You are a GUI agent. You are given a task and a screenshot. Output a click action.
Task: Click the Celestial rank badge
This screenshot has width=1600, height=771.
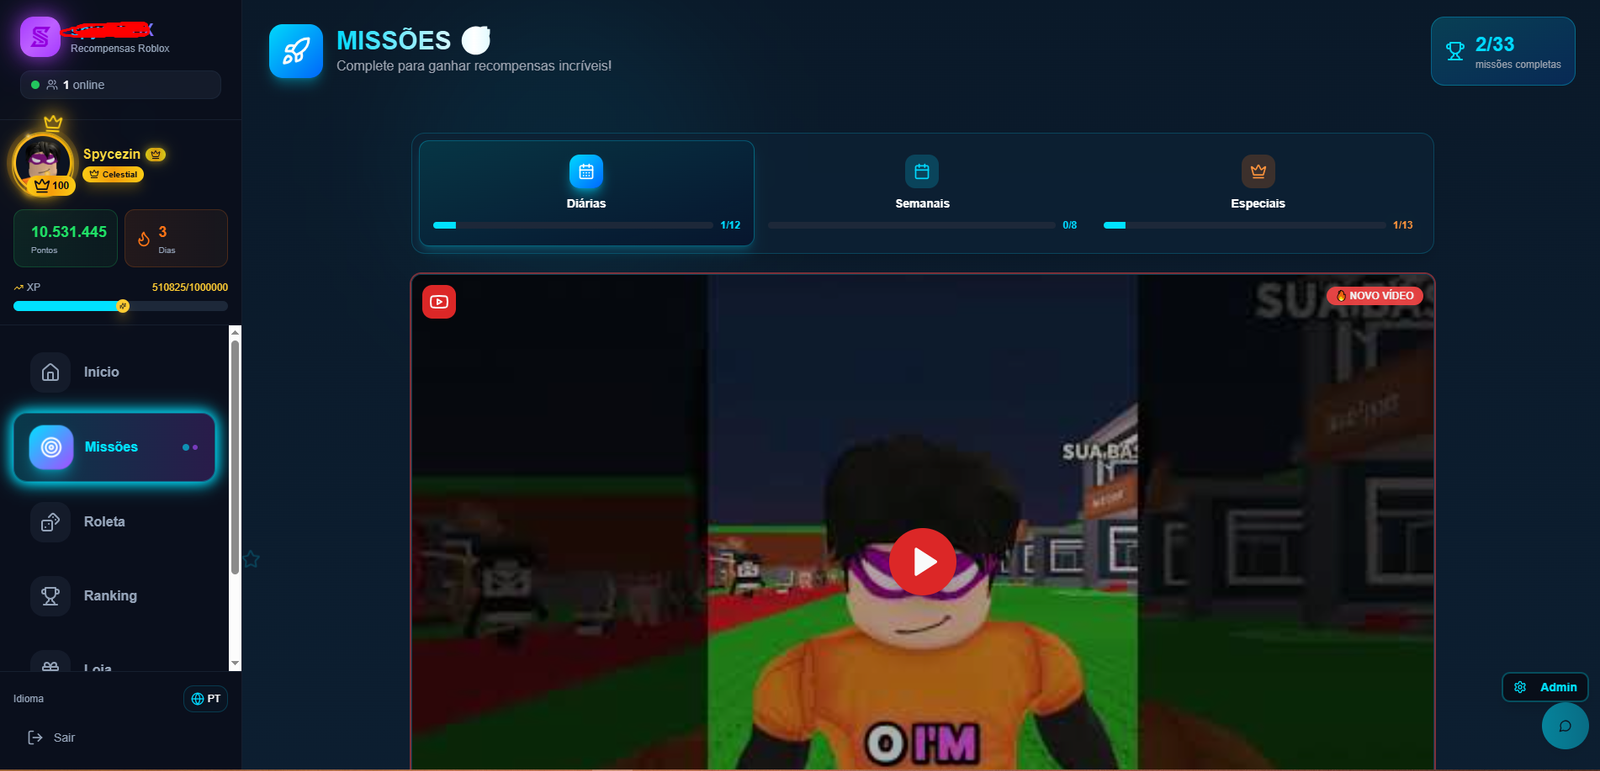click(113, 174)
